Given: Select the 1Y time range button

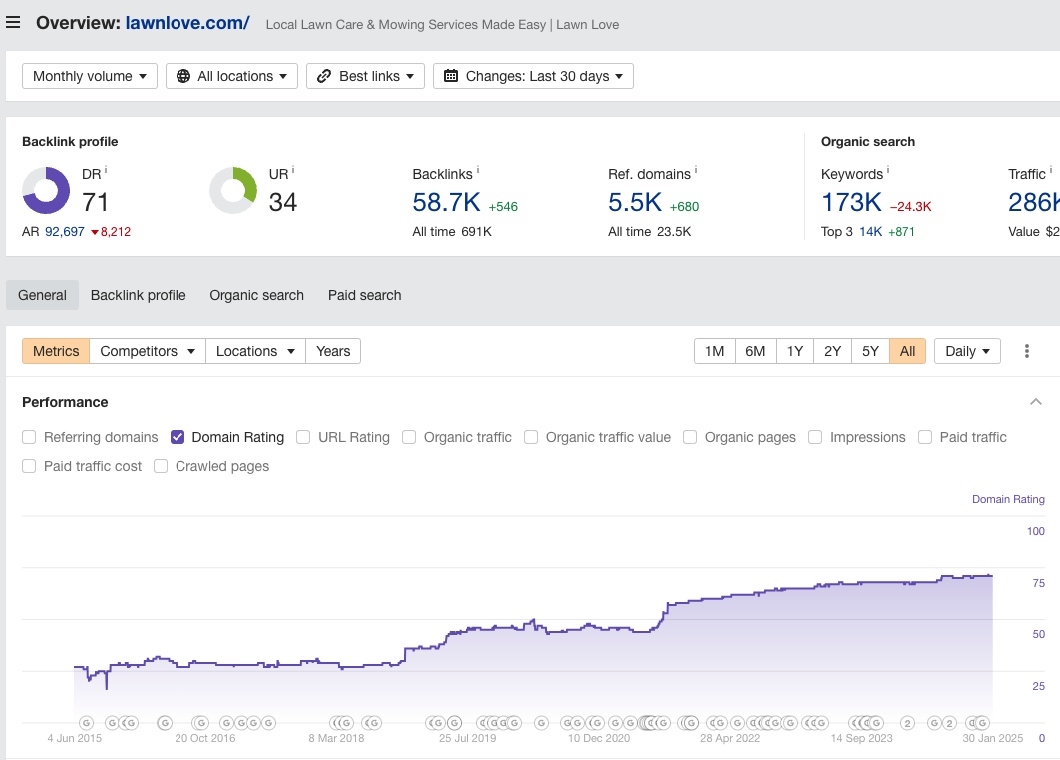Looking at the screenshot, I should pos(794,351).
